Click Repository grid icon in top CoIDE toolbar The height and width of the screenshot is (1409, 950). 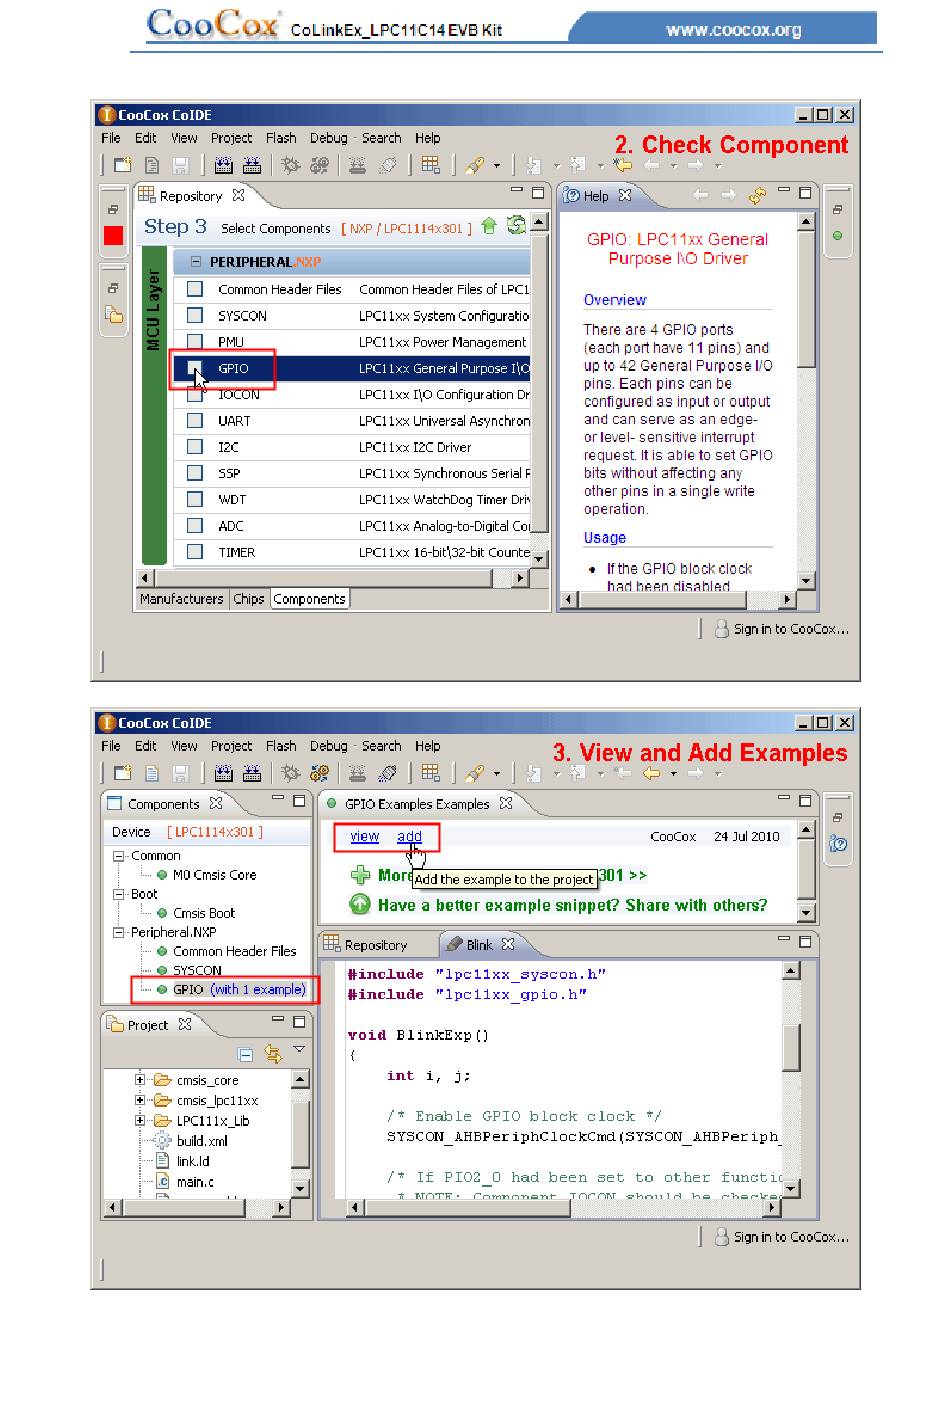point(431,165)
